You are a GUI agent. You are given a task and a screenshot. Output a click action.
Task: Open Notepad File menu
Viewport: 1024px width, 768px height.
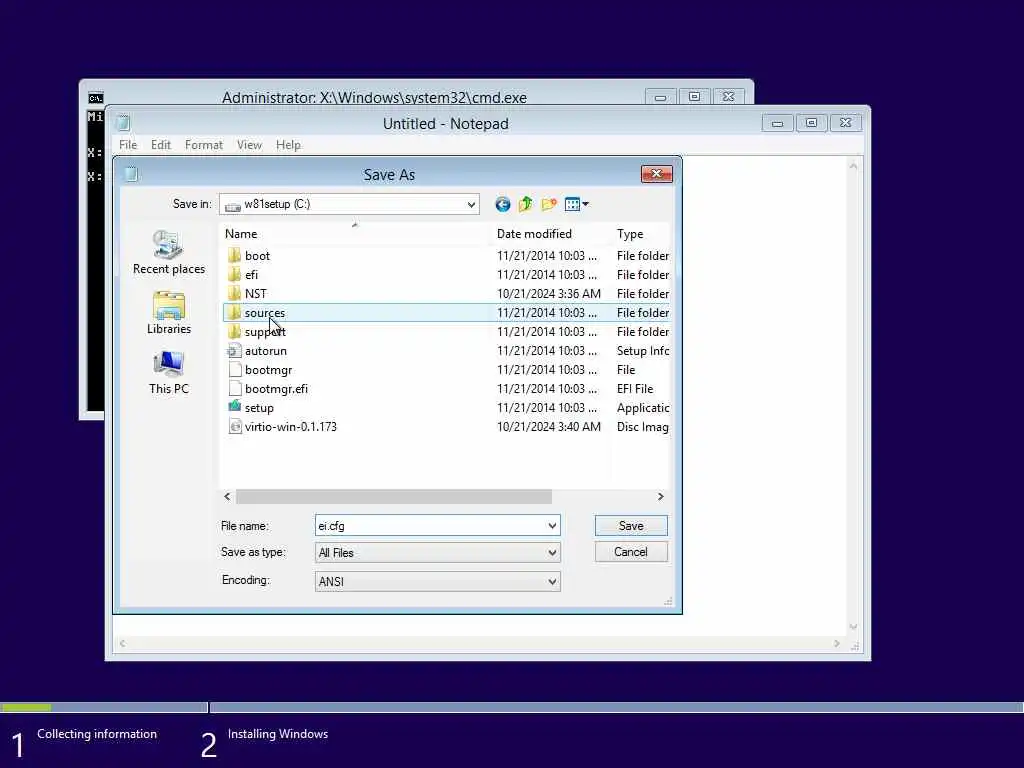pos(128,145)
